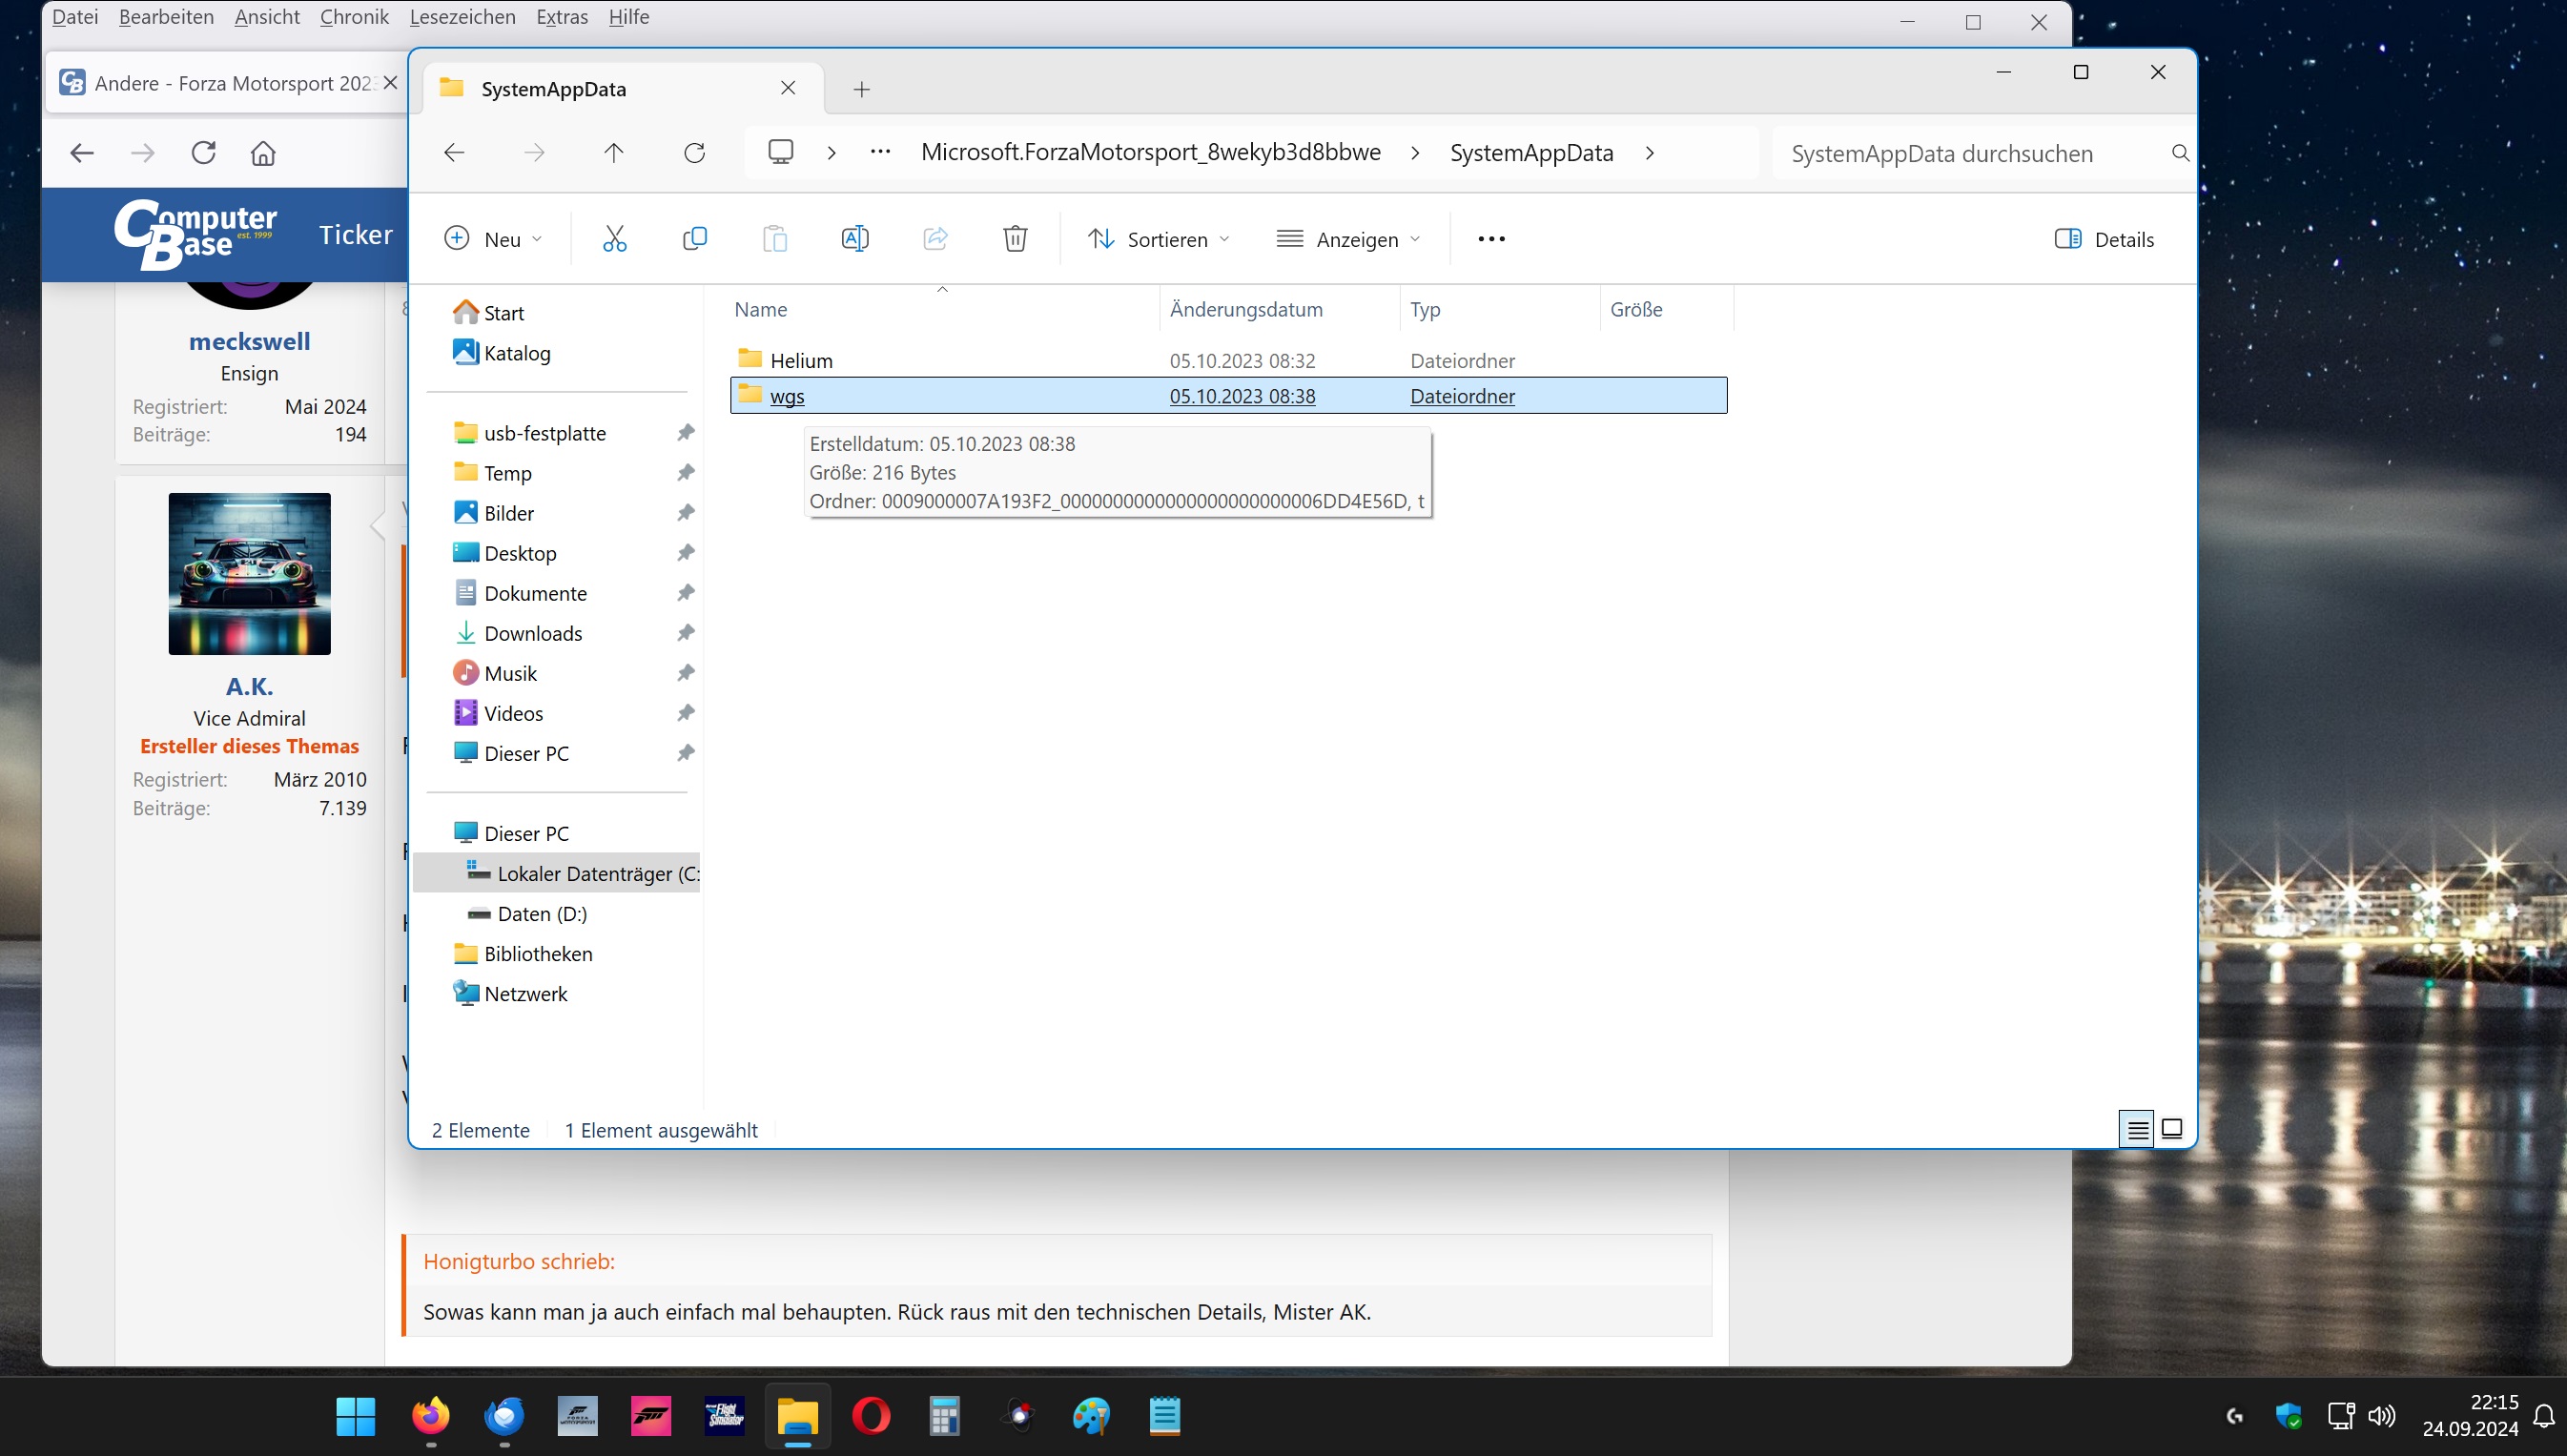
Task: Click the Cut scissors icon in toolbar
Action: (614, 239)
